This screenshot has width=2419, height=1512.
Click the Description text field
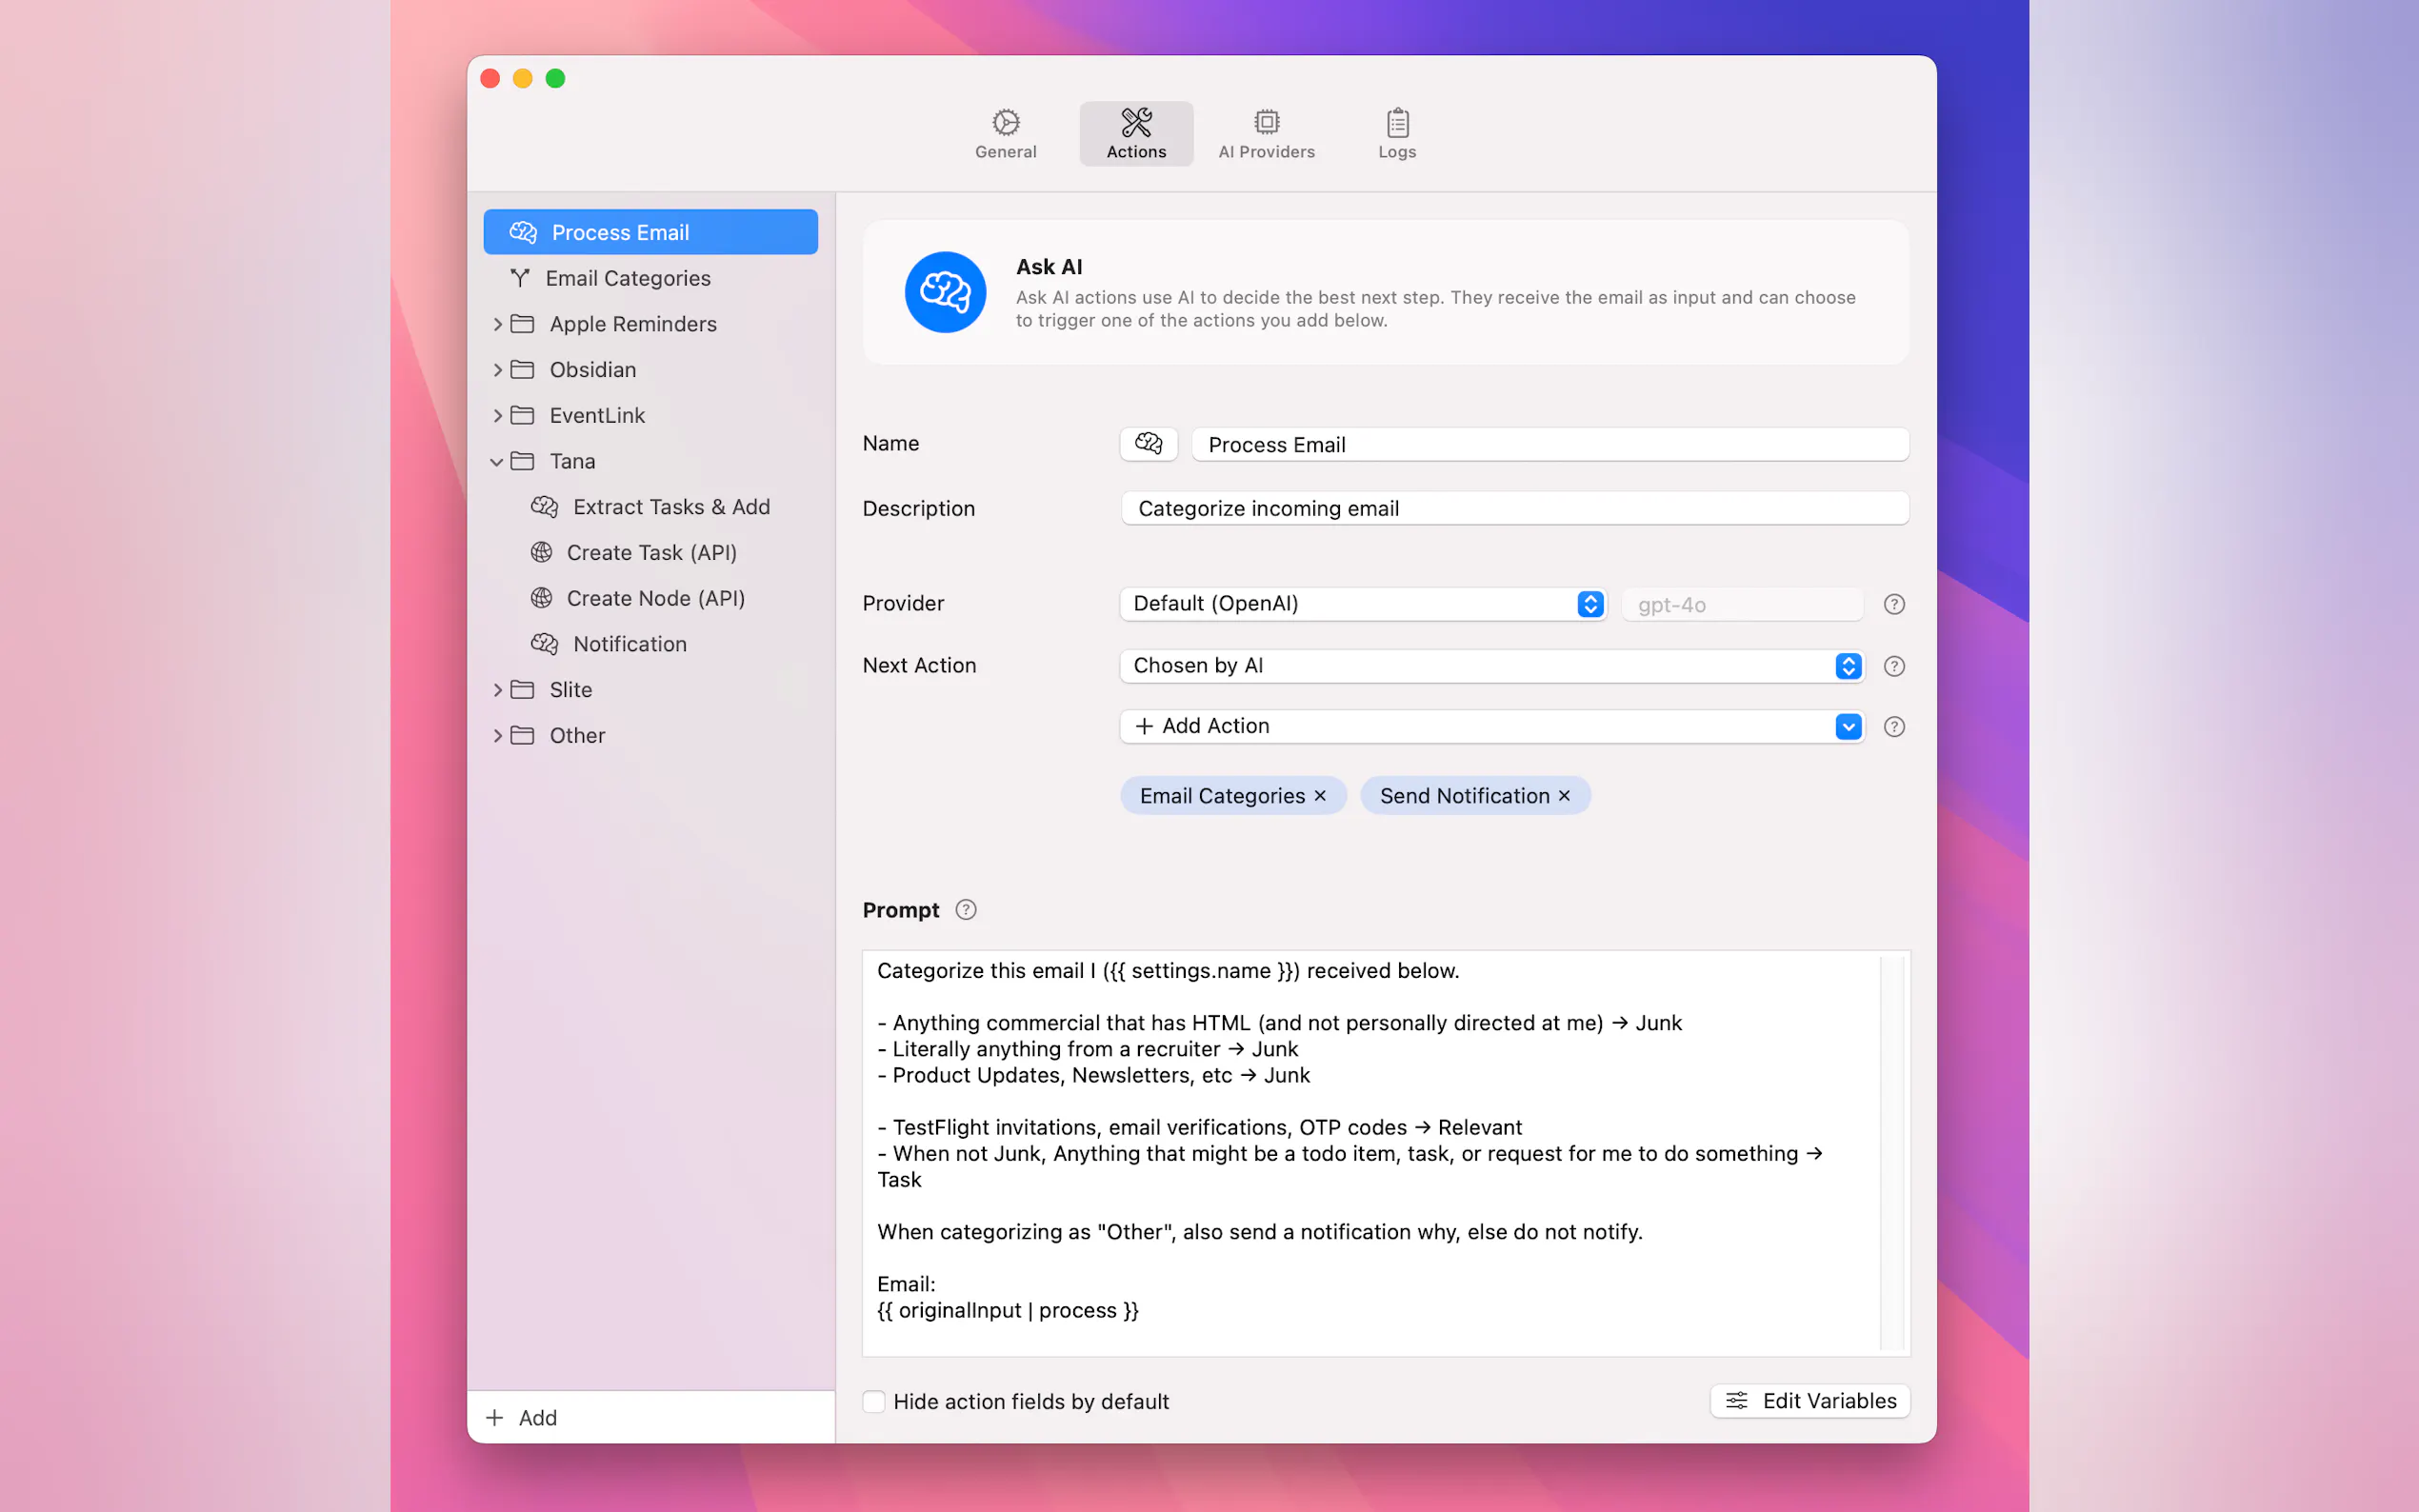(1514, 508)
